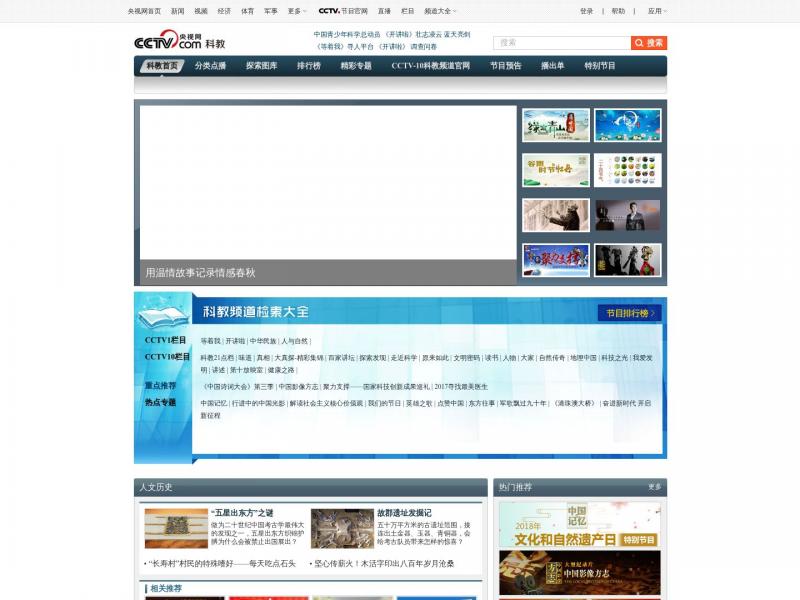Select the 排行榜 navigation tab
The height and width of the screenshot is (600, 800).
pyautogui.click(x=309, y=66)
